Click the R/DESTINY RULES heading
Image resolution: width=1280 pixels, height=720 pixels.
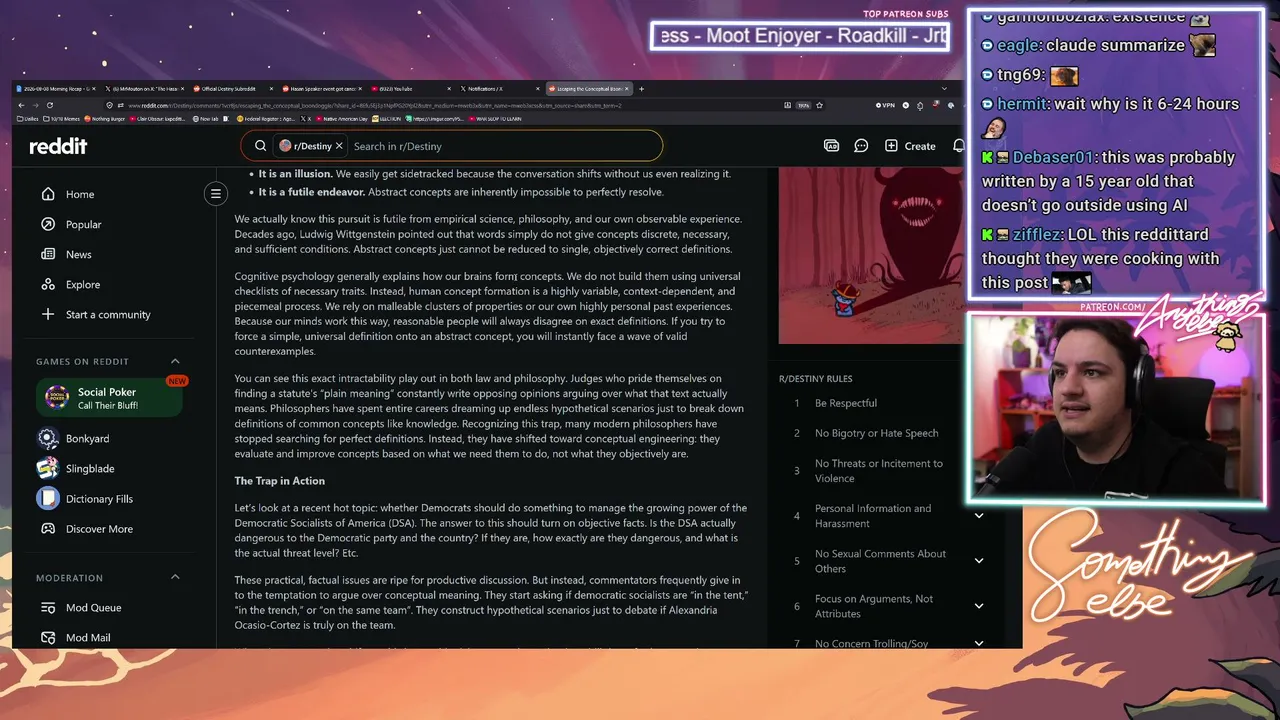[x=816, y=378]
